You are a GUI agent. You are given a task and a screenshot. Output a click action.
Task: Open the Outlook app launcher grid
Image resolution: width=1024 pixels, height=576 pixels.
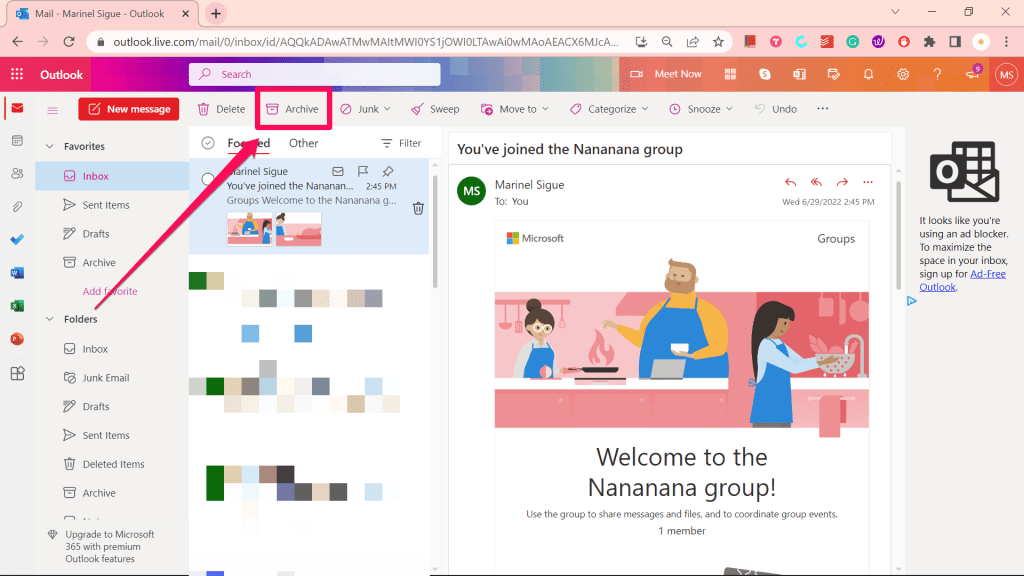17,74
